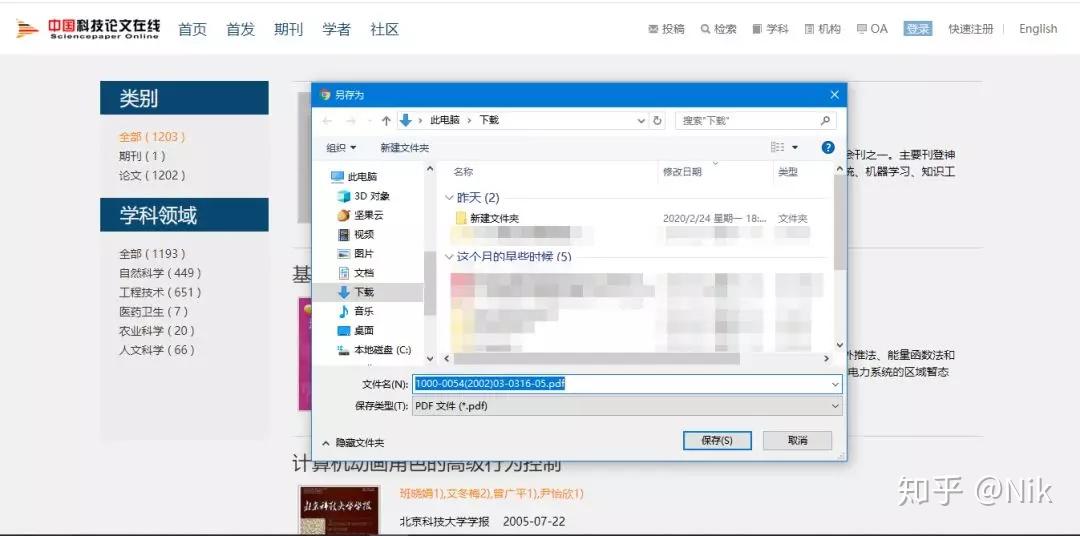Go up one folder level with the up arrow
Image resolution: width=1080 pixels, height=536 pixels.
coord(386,121)
